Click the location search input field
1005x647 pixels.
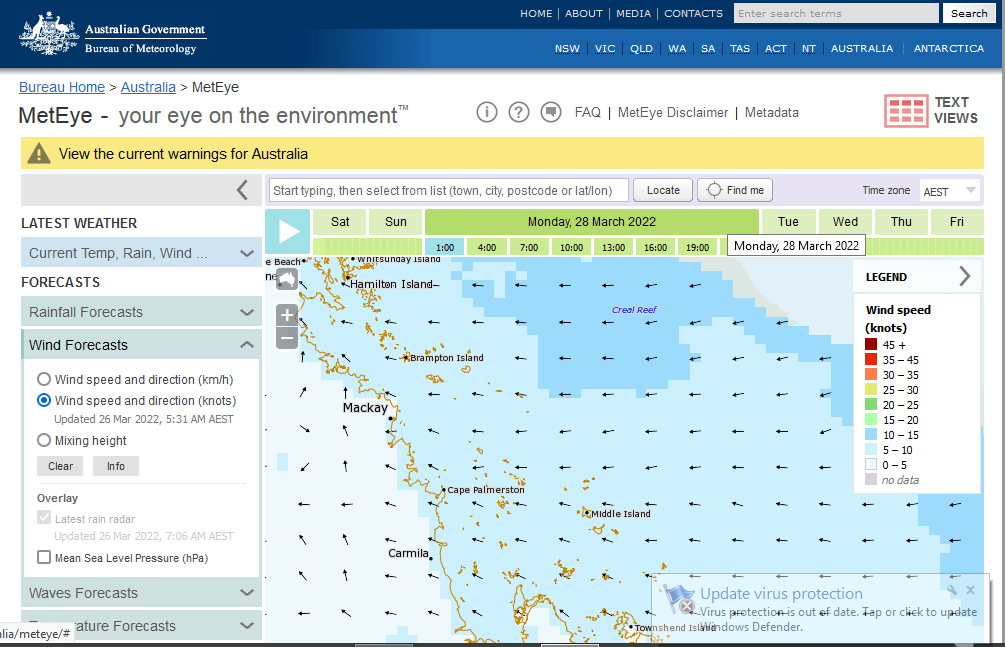(x=449, y=190)
